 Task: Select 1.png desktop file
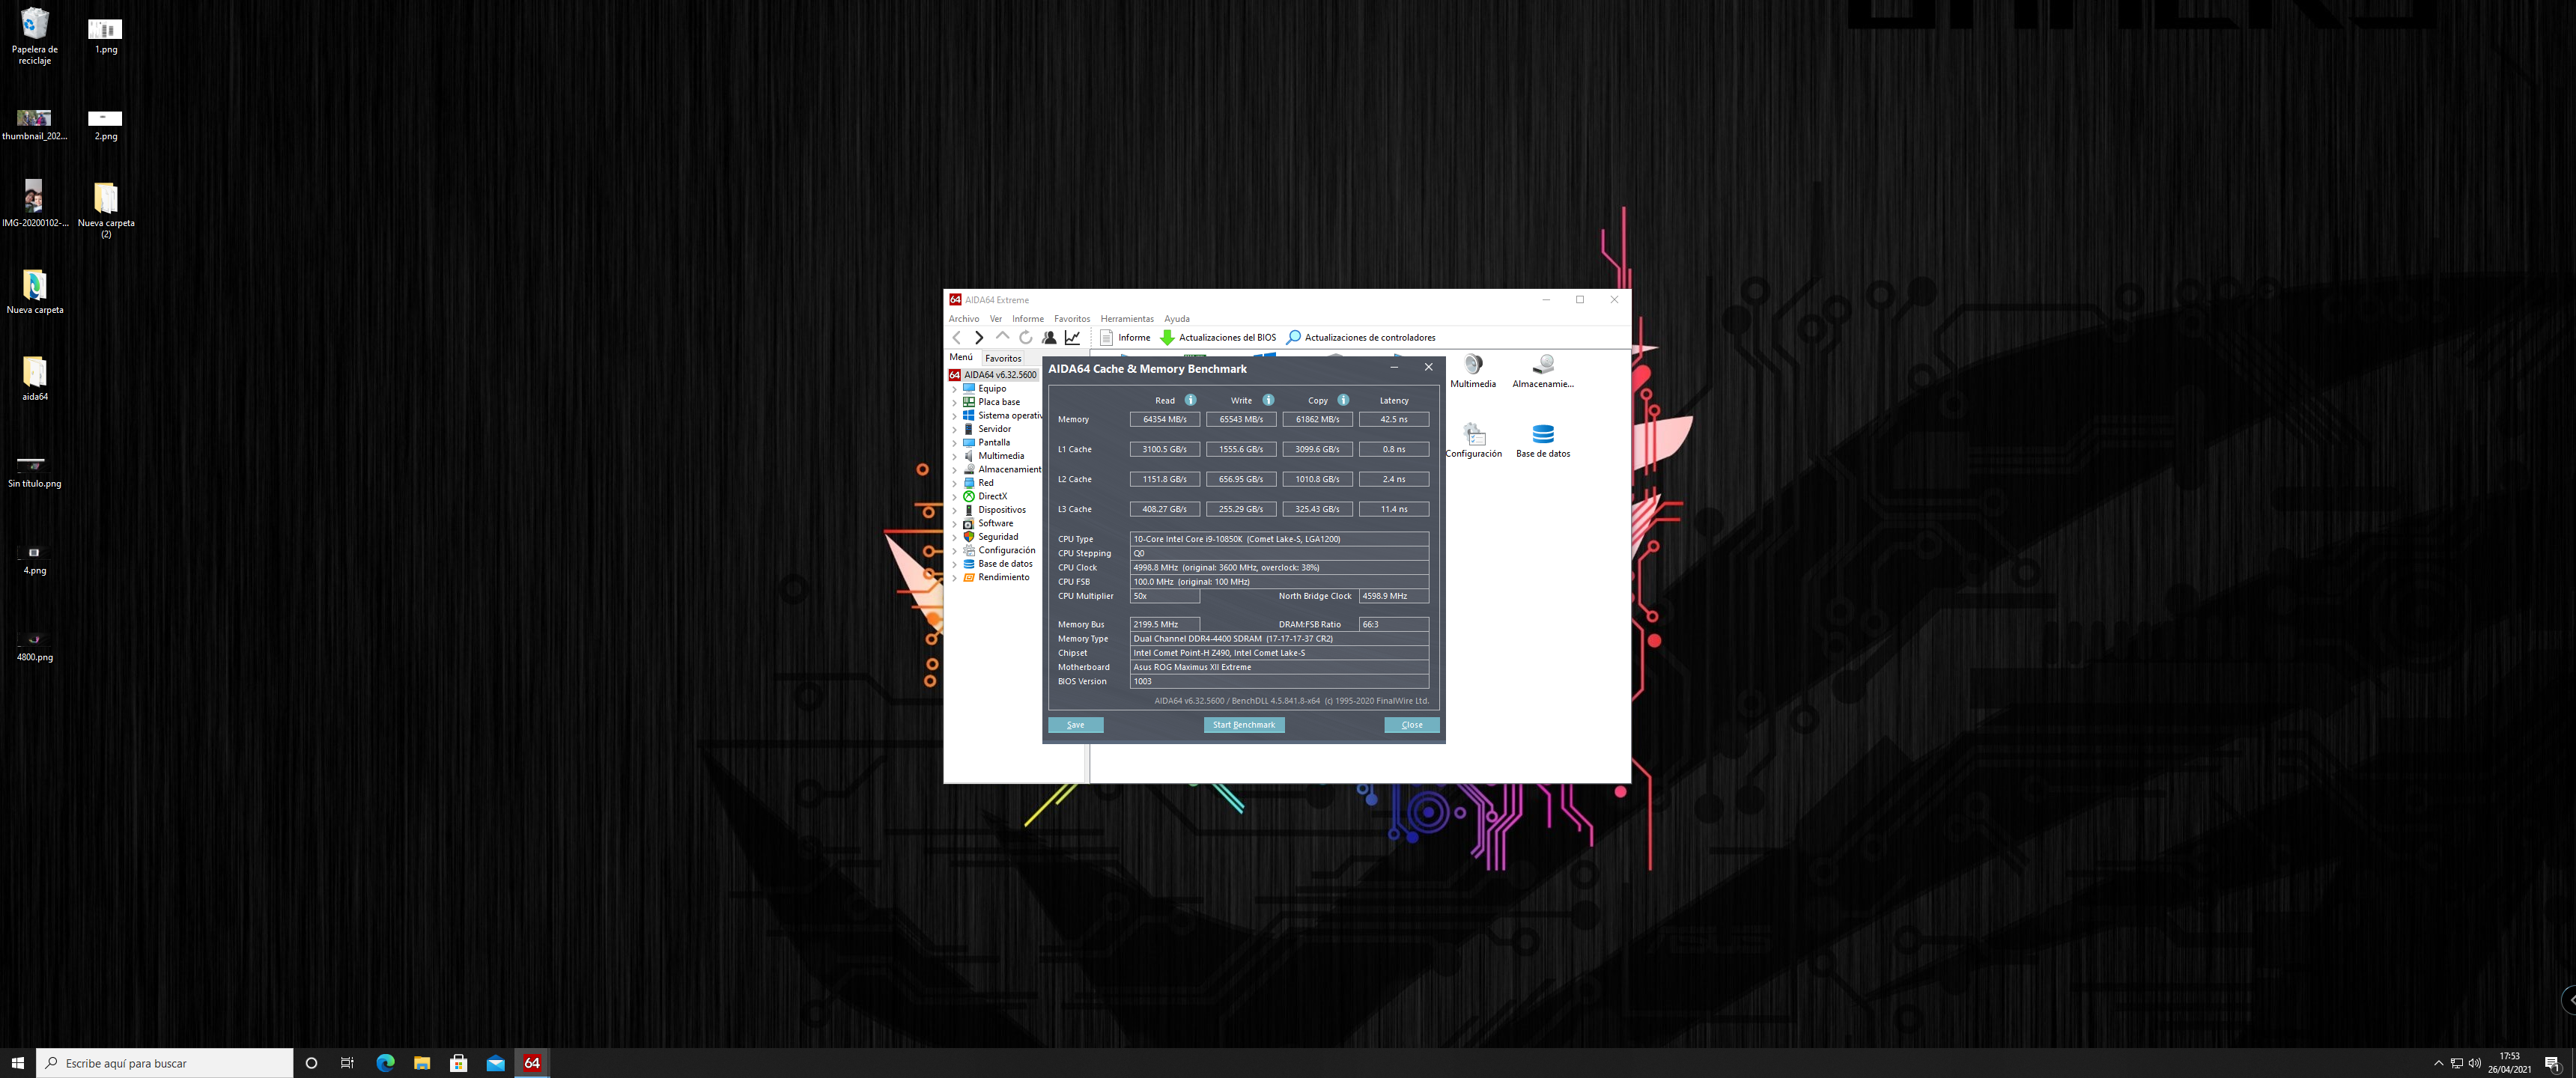tap(106, 36)
